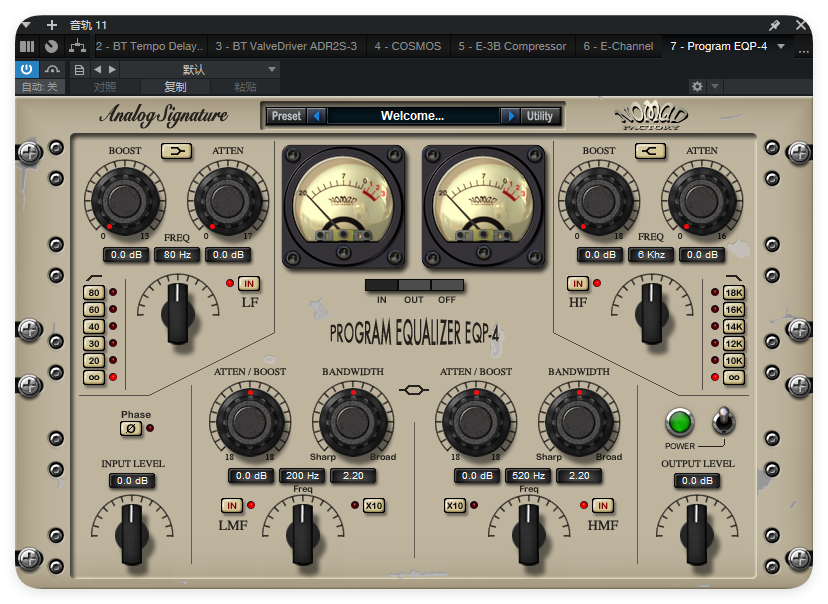The image size is (828, 604).
Task: Set VU meter mode to IN
Action: [x=382, y=285]
